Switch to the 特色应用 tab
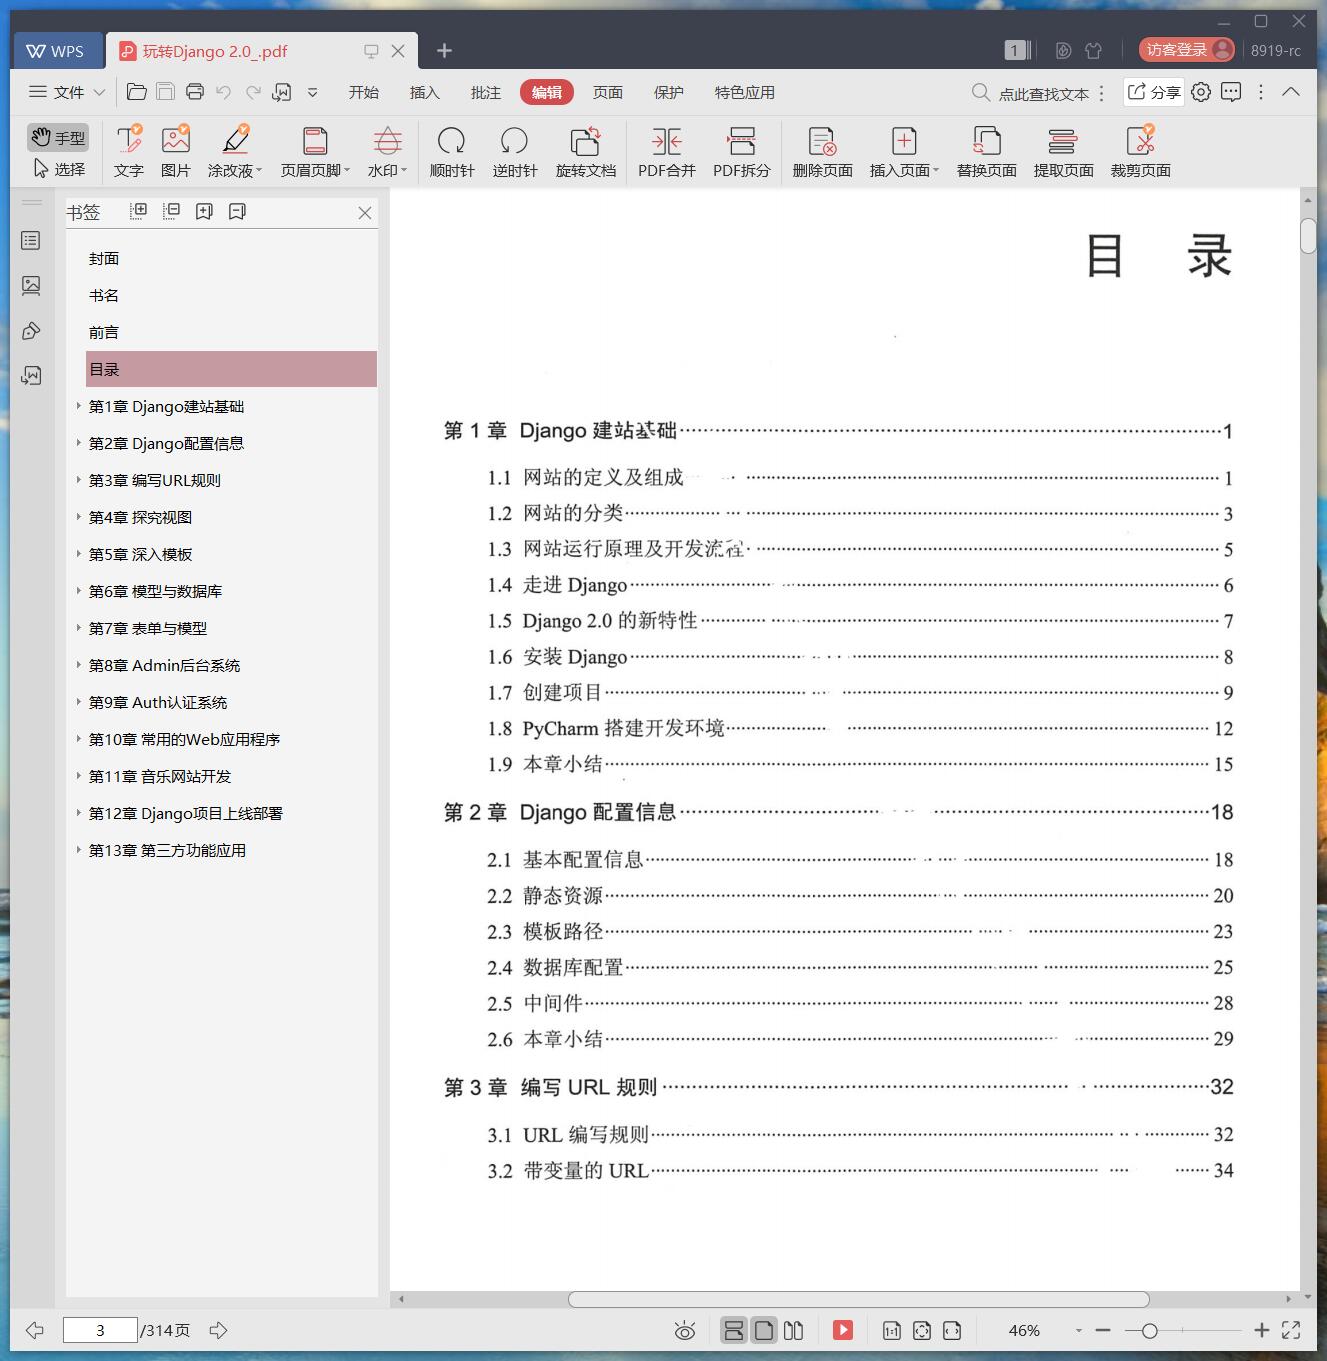The height and width of the screenshot is (1361, 1327). (x=745, y=92)
